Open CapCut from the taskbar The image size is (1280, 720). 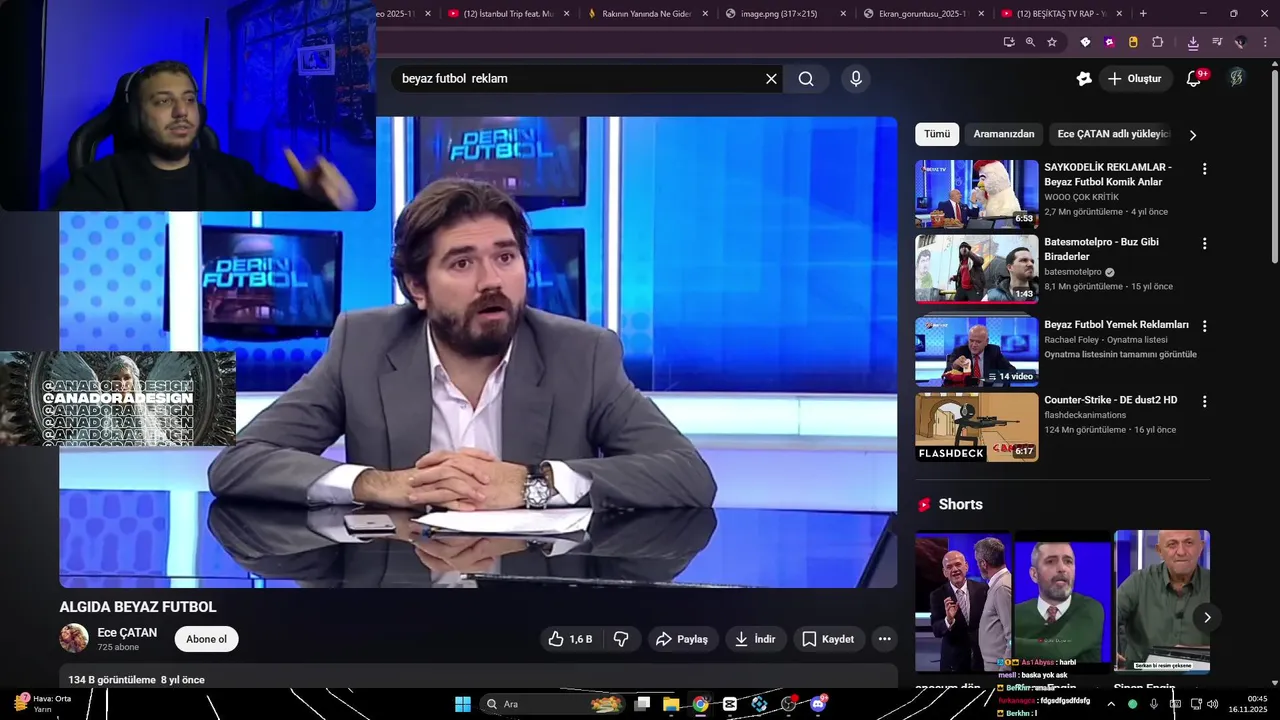click(730, 704)
